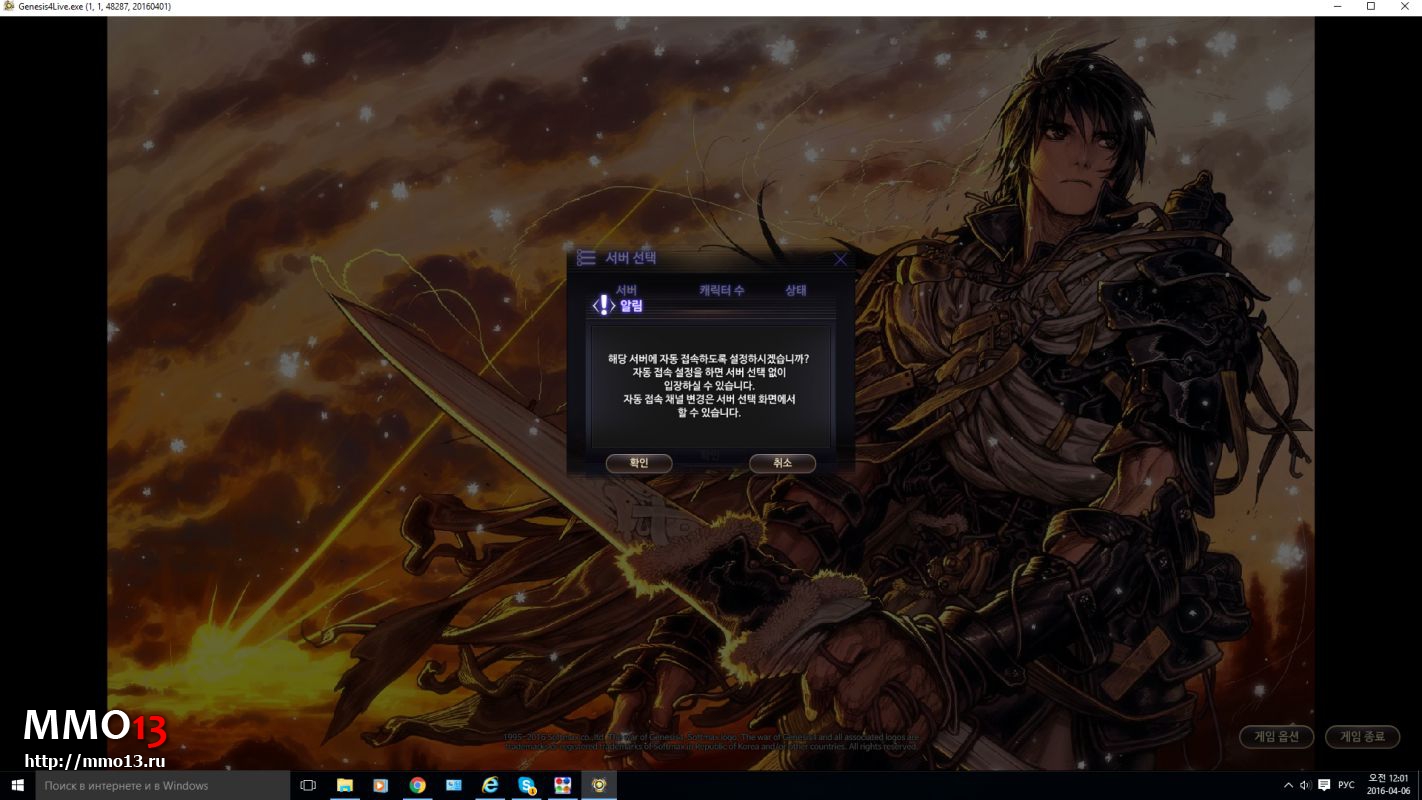Focus the Windows taskbar search field
Image resolution: width=1422 pixels, height=800 pixels.
[x=162, y=785]
